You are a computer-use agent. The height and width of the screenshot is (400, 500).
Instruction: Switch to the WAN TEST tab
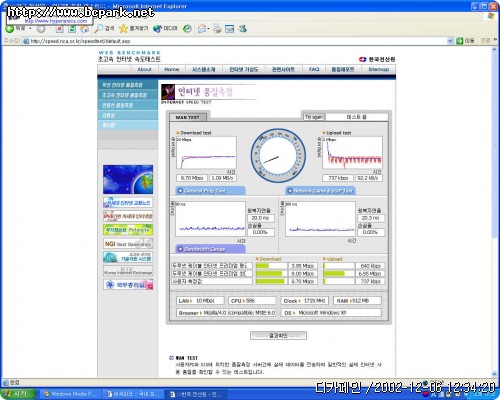tap(188, 117)
